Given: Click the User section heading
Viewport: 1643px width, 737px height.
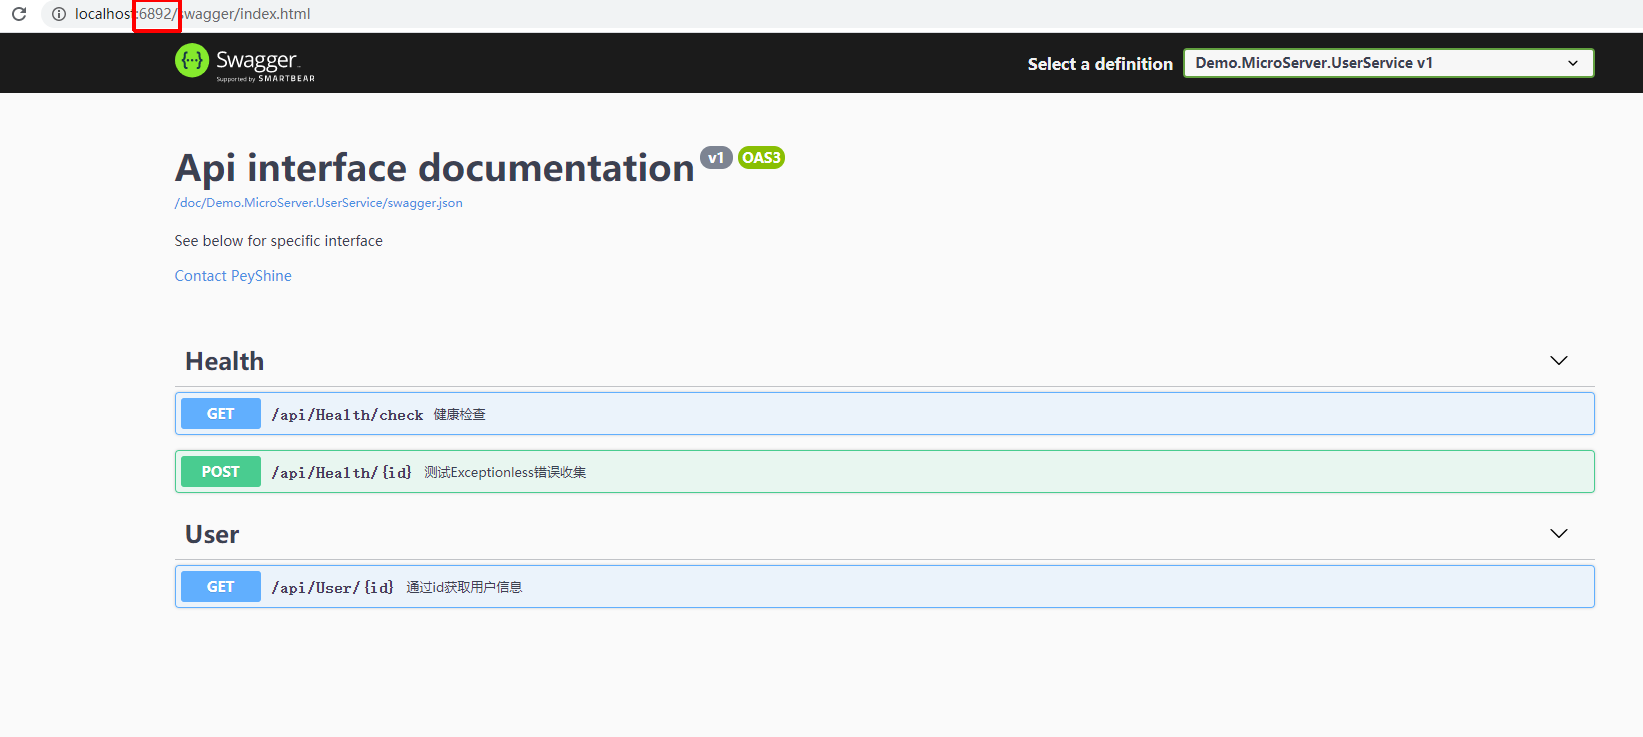Looking at the screenshot, I should click(212, 534).
